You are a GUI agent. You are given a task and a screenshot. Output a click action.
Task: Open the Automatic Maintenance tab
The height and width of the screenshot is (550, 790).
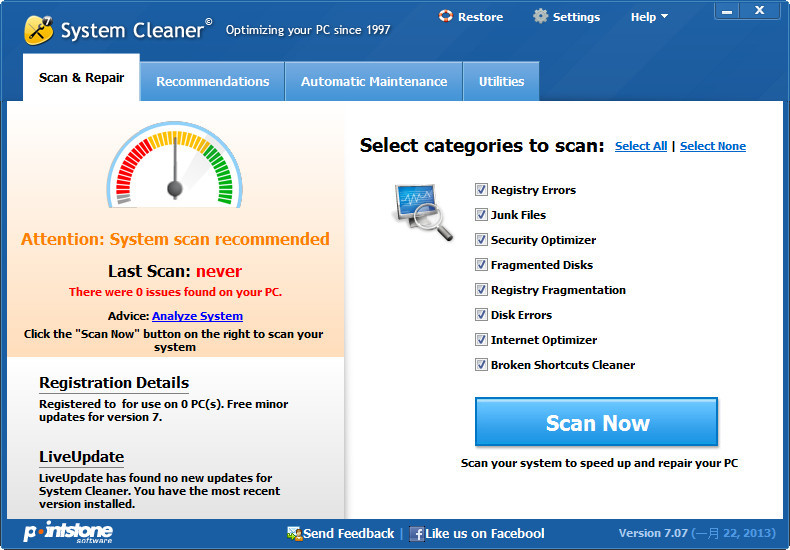coord(374,81)
